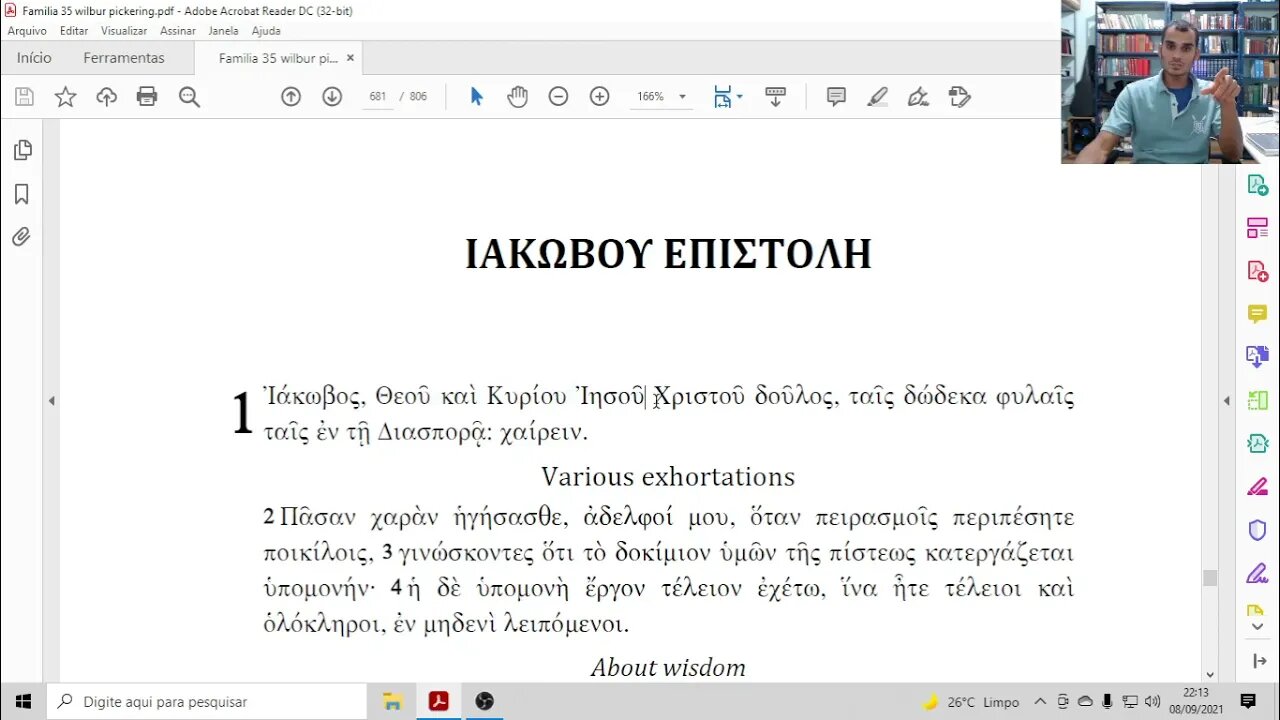Image resolution: width=1280 pixels, height=720 pixels.
Task: Select the Hand pan tool
Action: click(x=517, y=97)
